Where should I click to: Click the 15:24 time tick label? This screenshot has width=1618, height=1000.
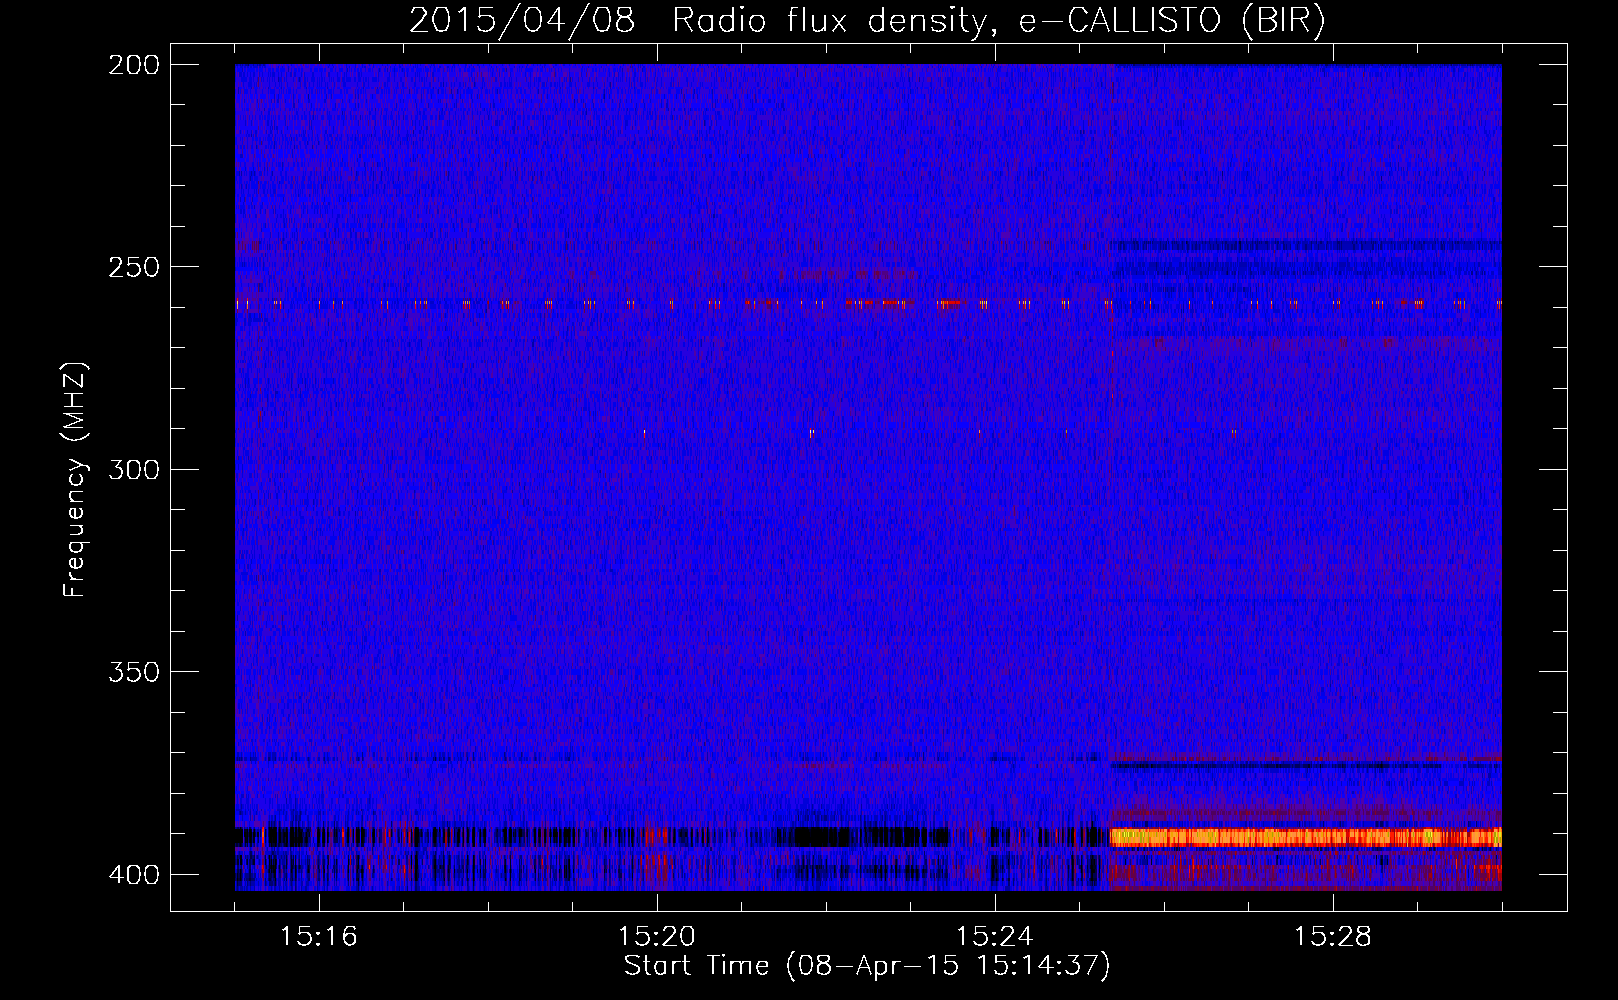995,937
